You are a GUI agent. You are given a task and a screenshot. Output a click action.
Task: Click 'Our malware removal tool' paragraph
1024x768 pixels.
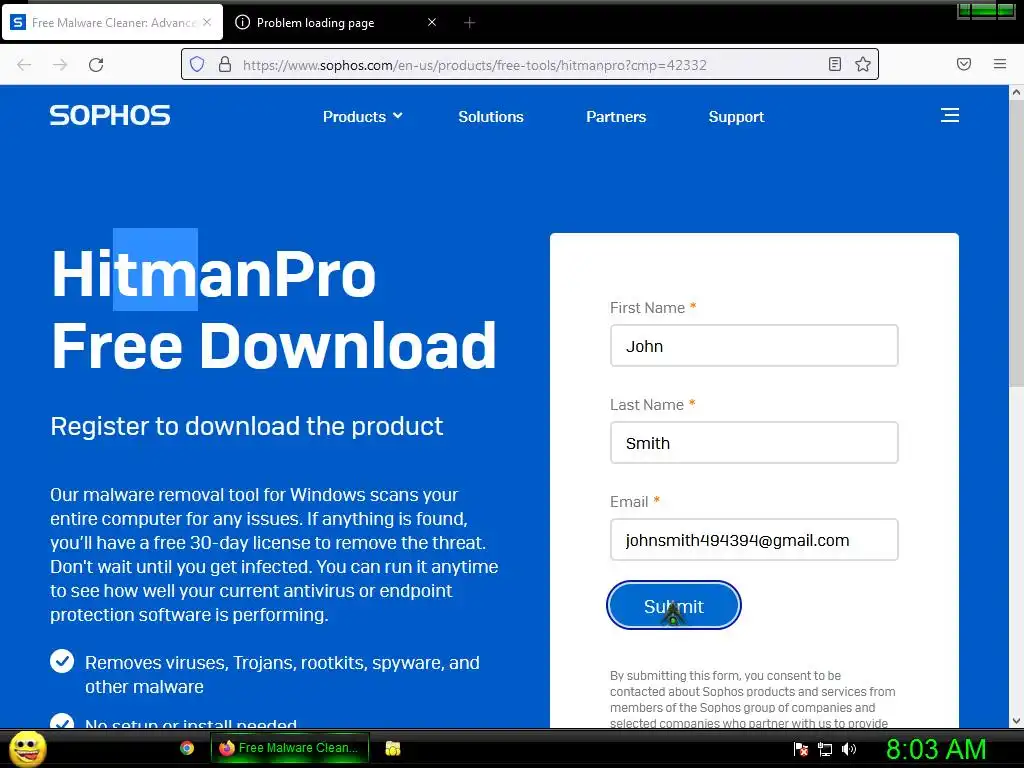pos(274,554)
